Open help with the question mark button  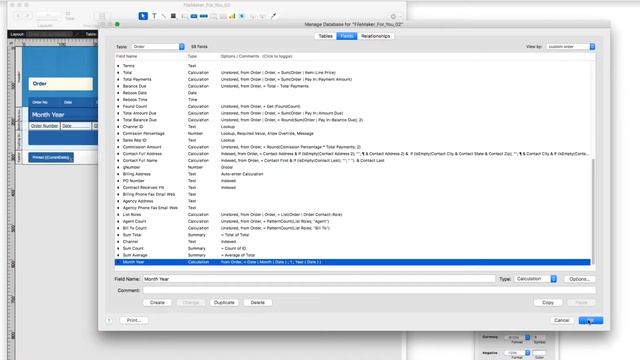109,320
